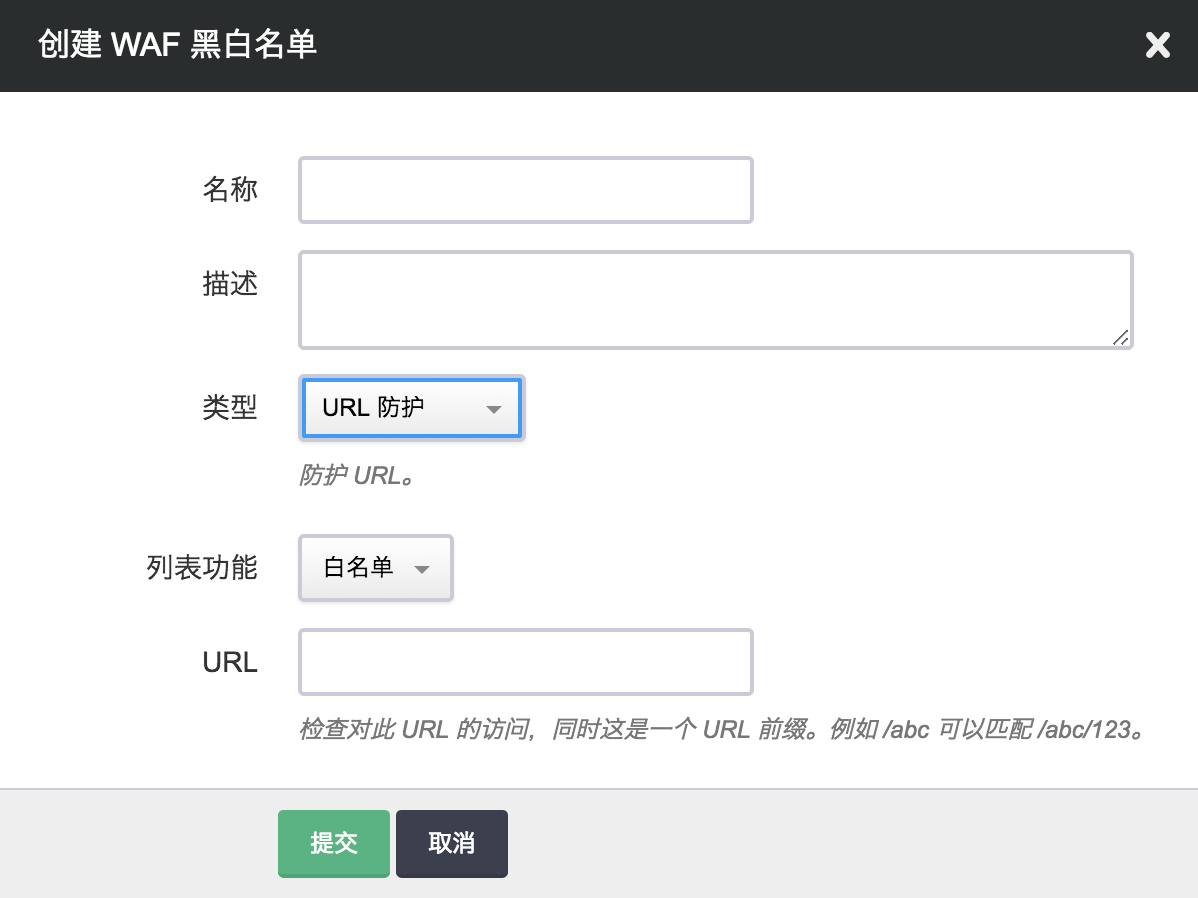Image resolution: width=1198 pixels, height=898 pixels.
Task: Click the URL 前缀 help description text
Action: [x=720, y=729]
